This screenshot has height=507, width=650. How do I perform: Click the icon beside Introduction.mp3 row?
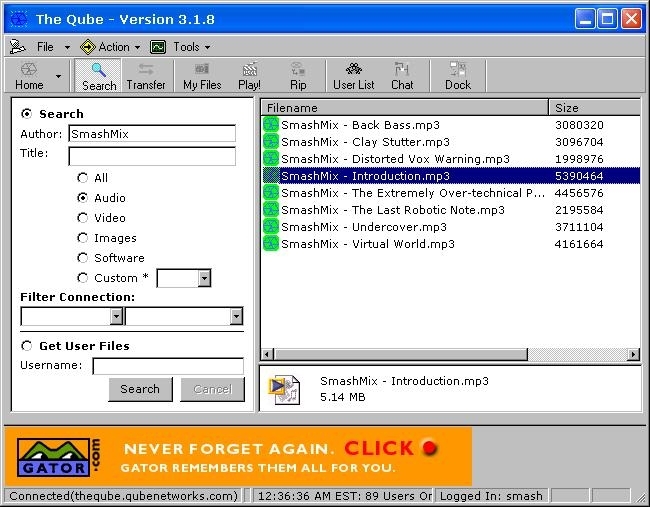tap(271, 176)
